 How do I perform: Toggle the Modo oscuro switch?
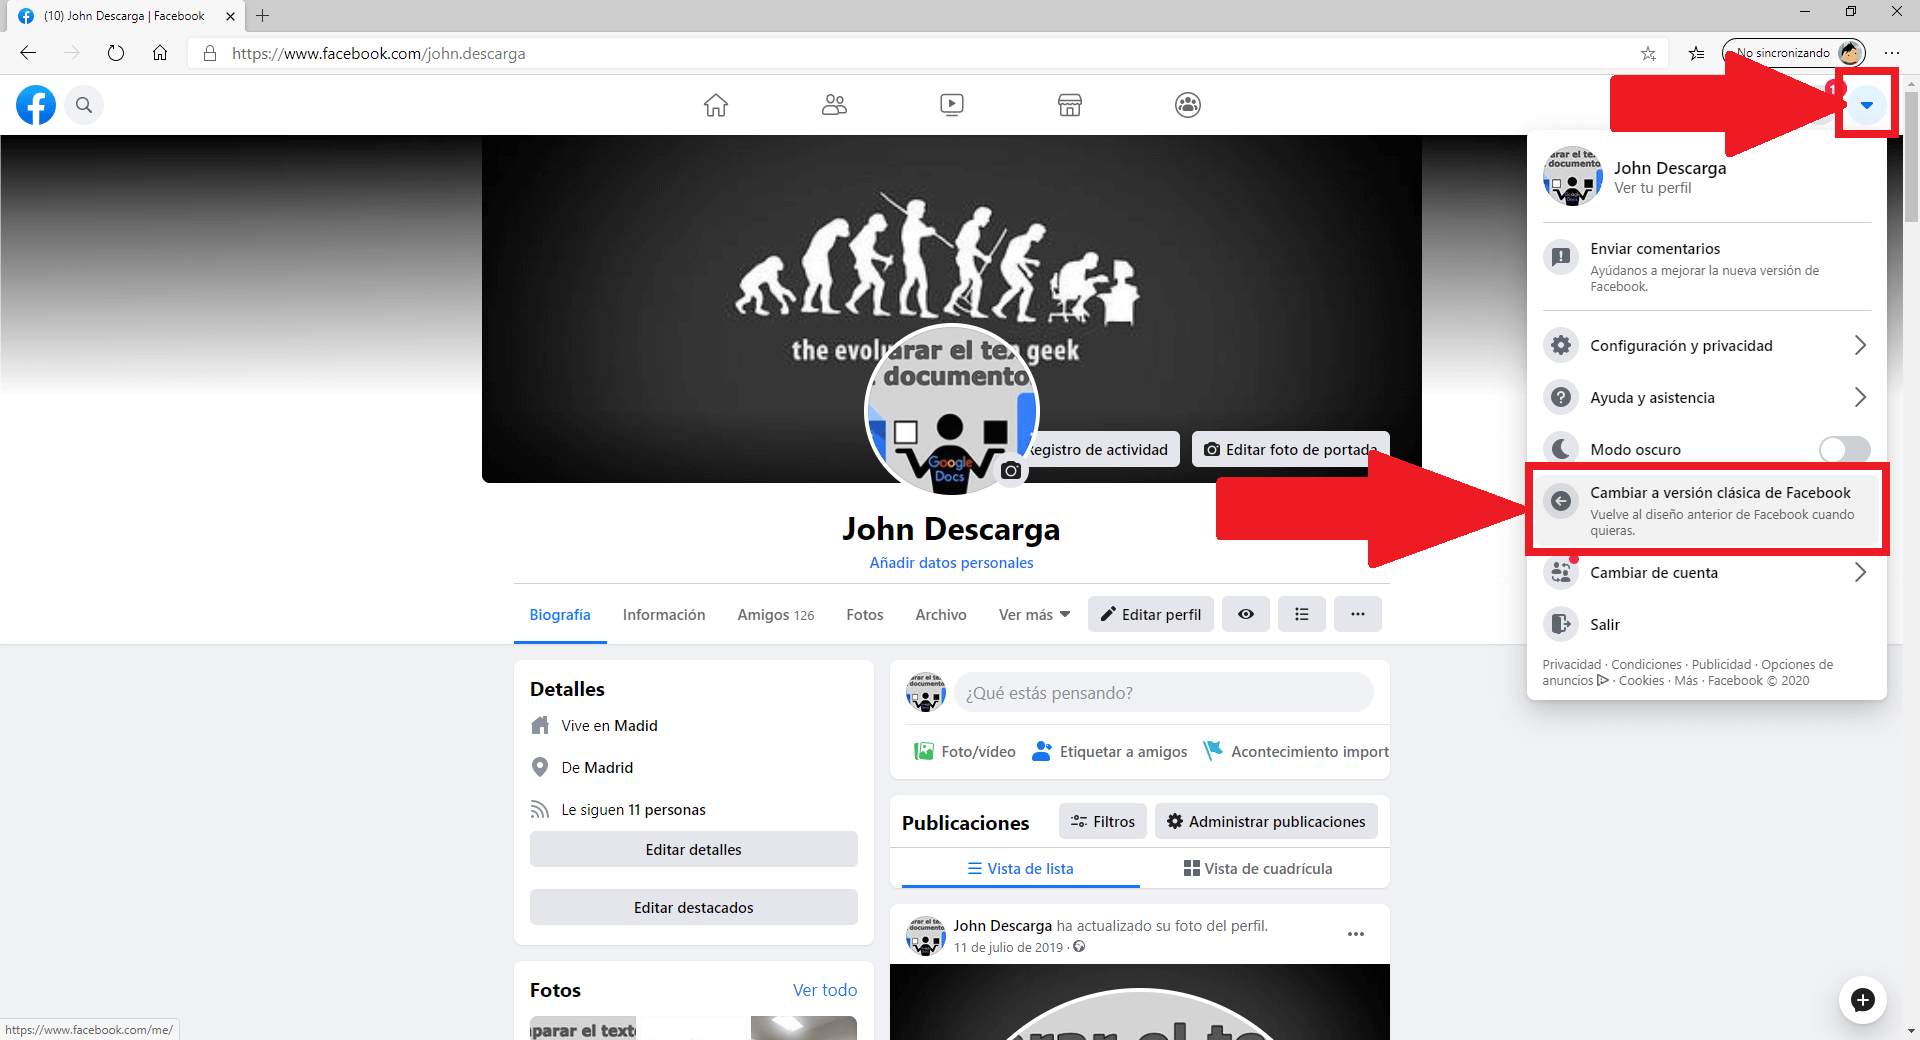[1845, 450]
